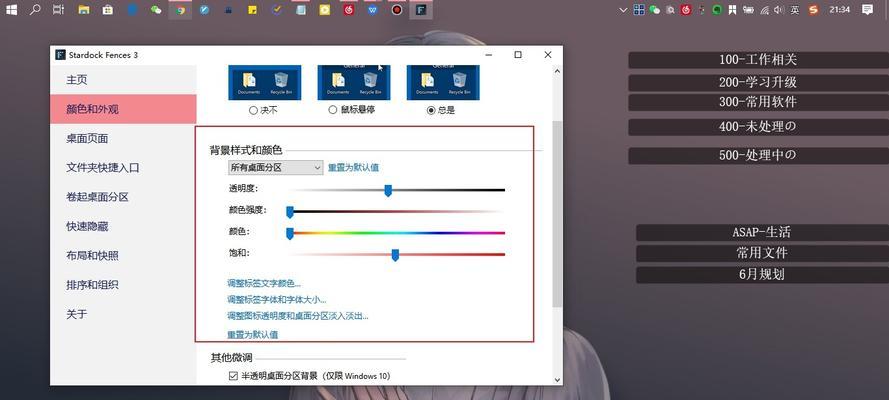Click 重置为默认值 beside the partition dropdown
This screenshot has width=889, height=400.
pos(353,168)
